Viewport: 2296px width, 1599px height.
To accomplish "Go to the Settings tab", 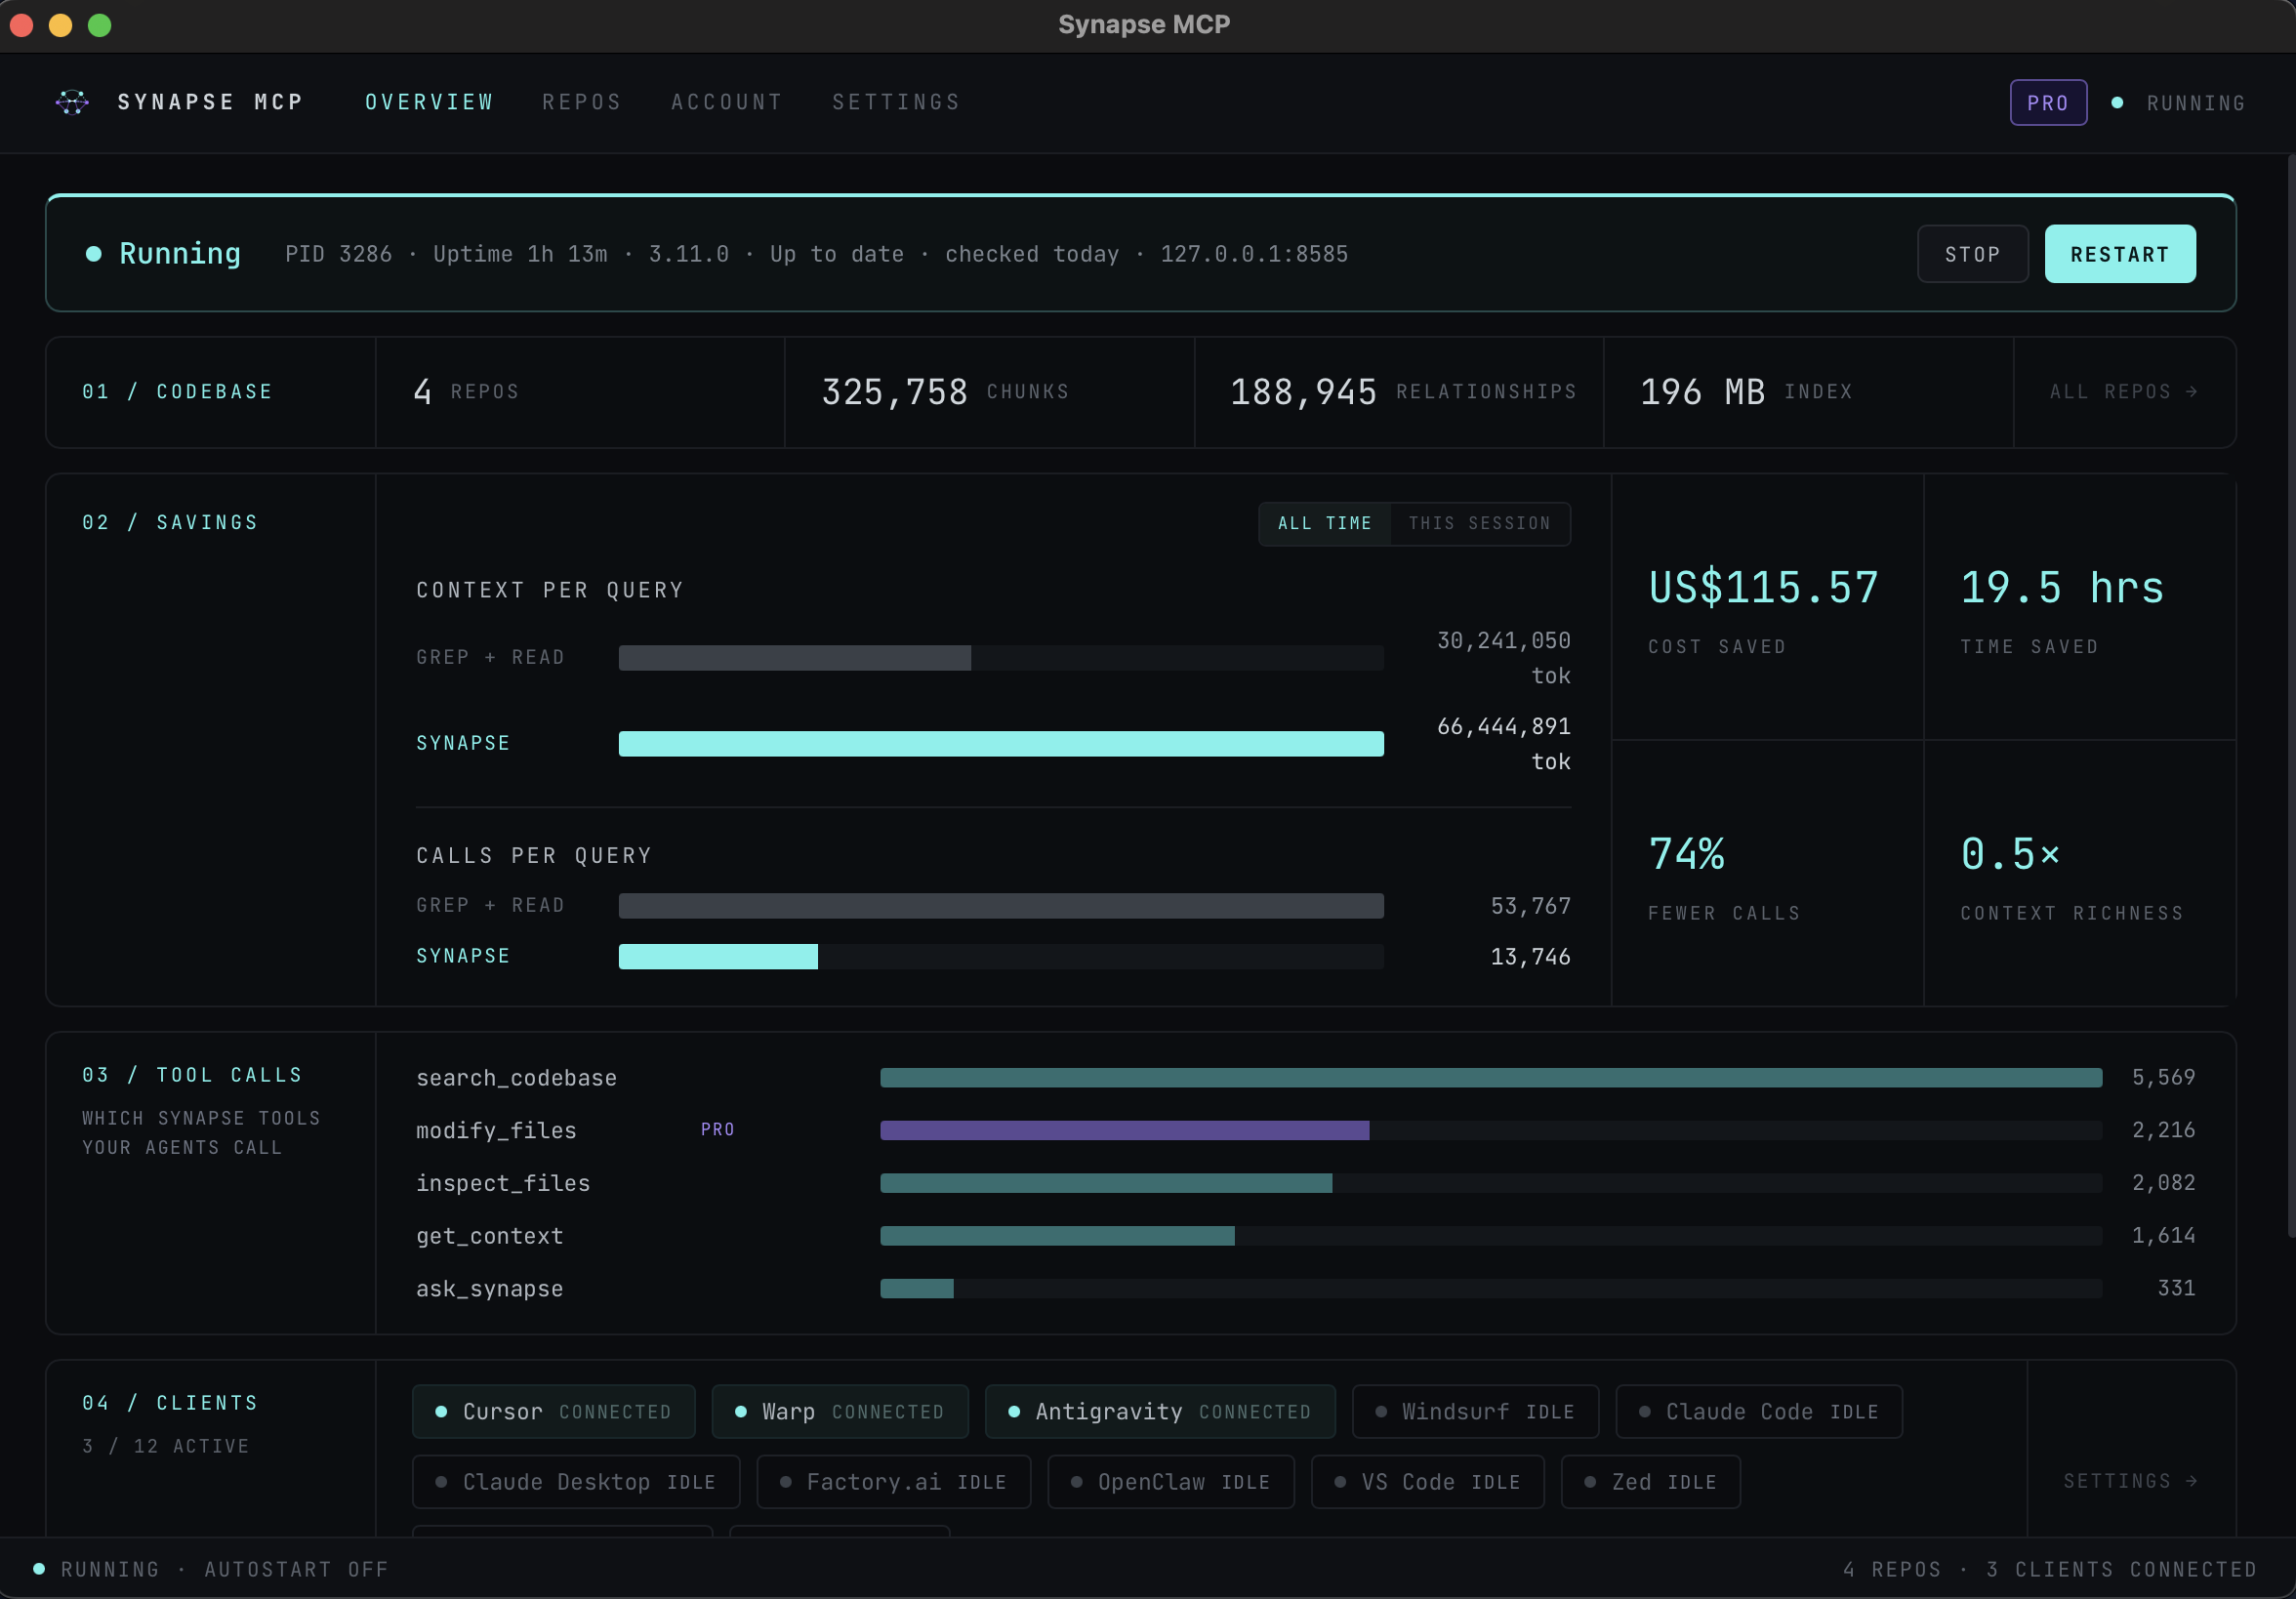I will click(896, 102).
